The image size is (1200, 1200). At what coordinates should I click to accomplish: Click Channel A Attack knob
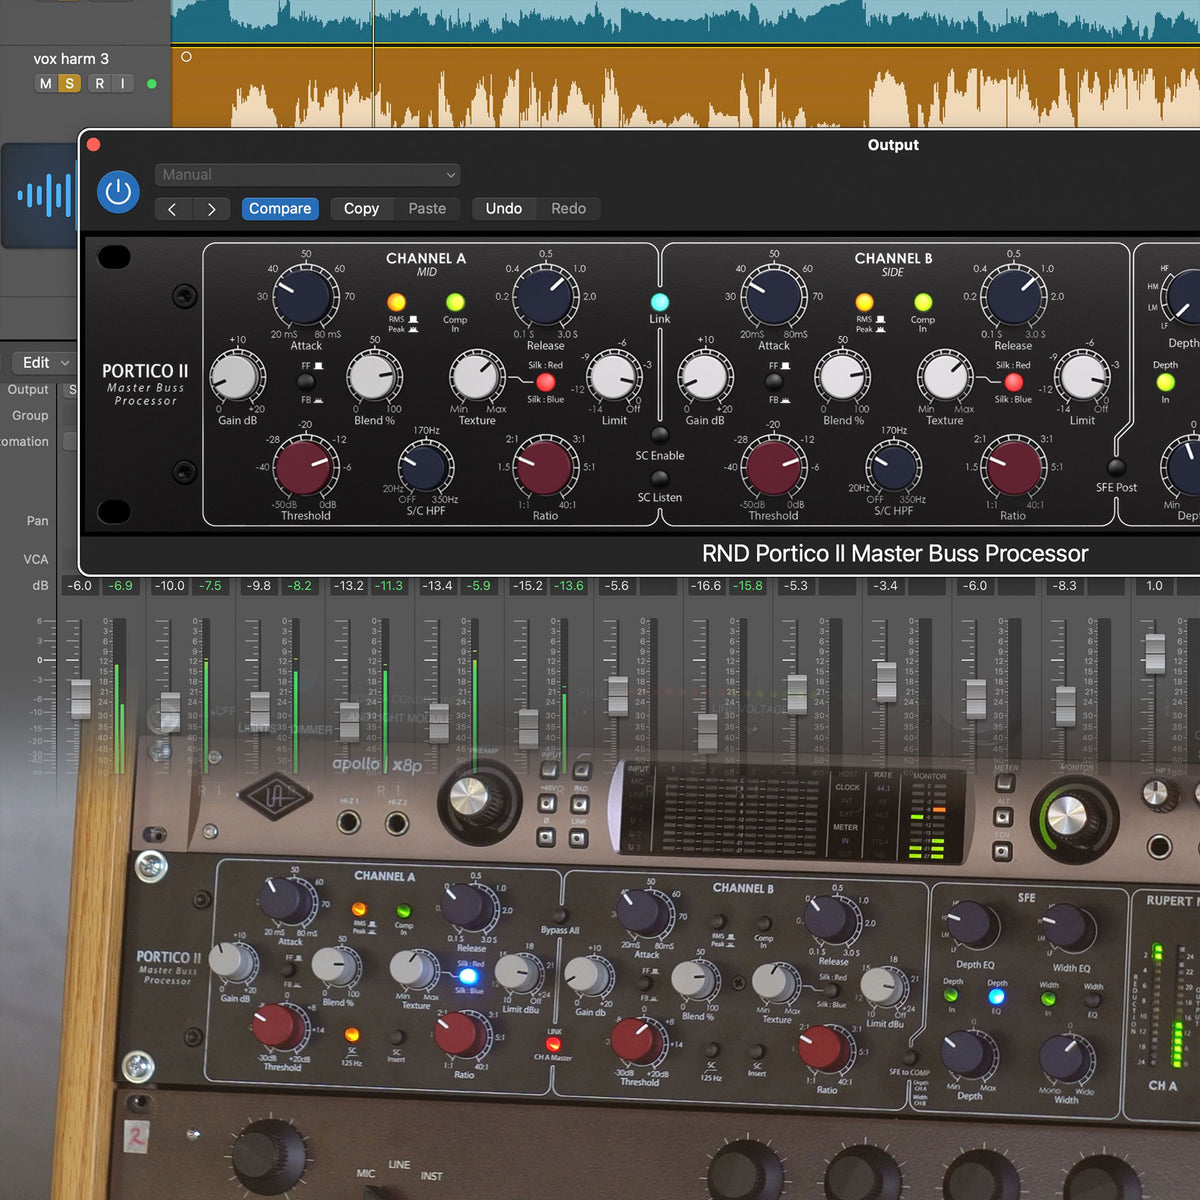click(305, 295)
